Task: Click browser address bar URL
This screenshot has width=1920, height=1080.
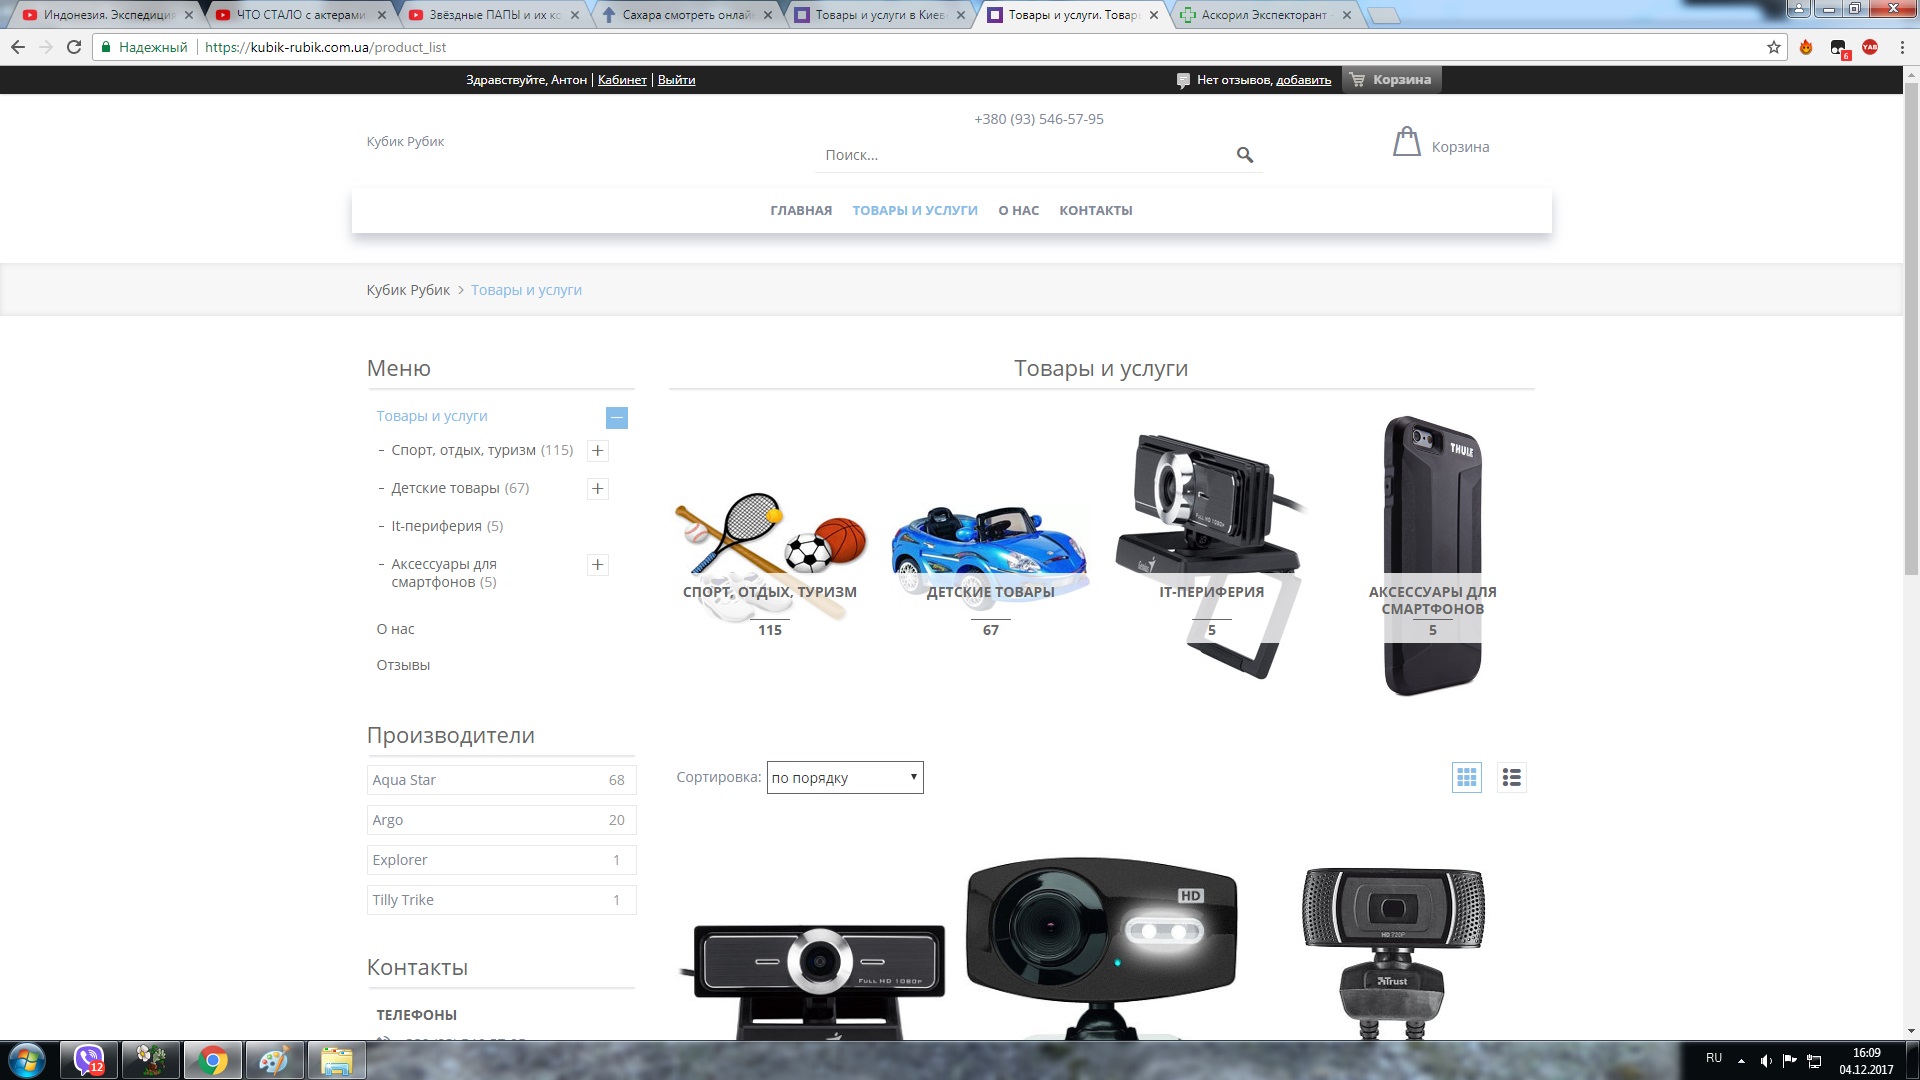Action: 326,47
